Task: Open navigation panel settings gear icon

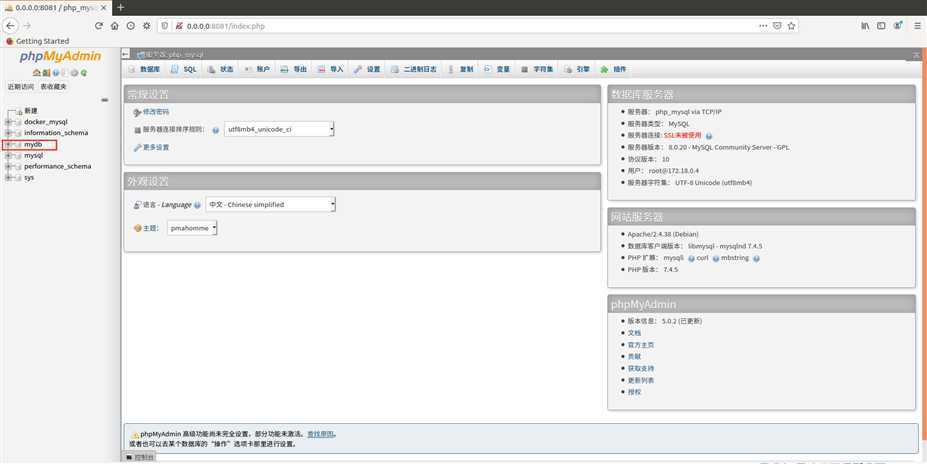Action: (74, 72)
